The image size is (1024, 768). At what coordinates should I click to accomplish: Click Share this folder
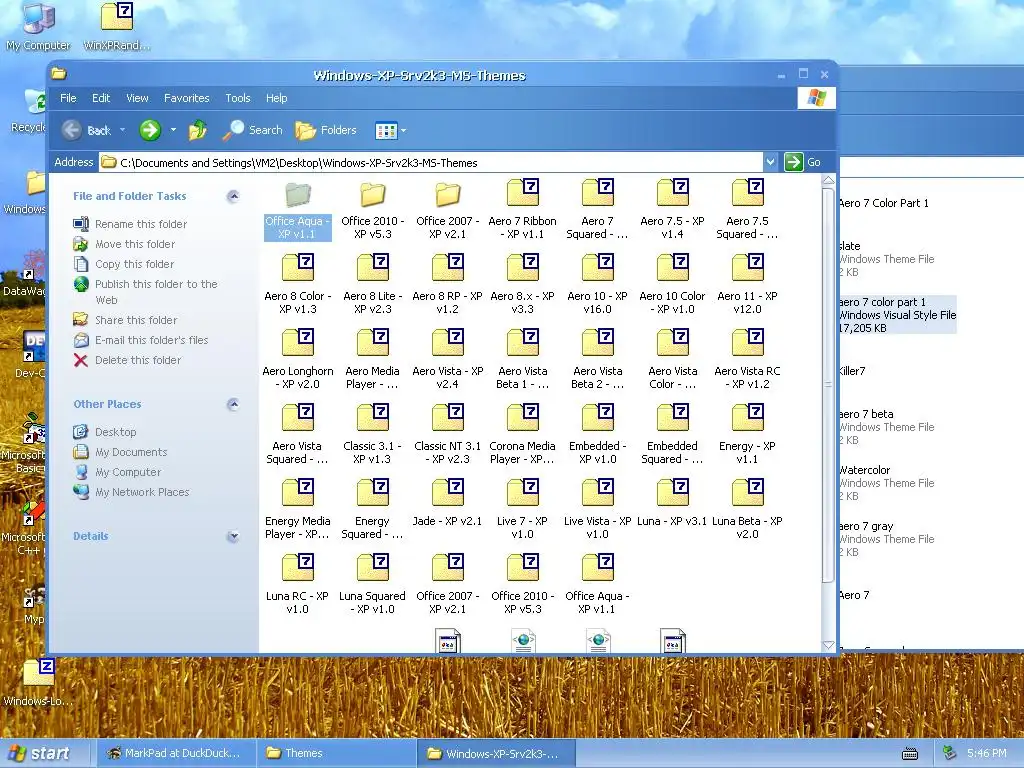(x=125, y=320)
